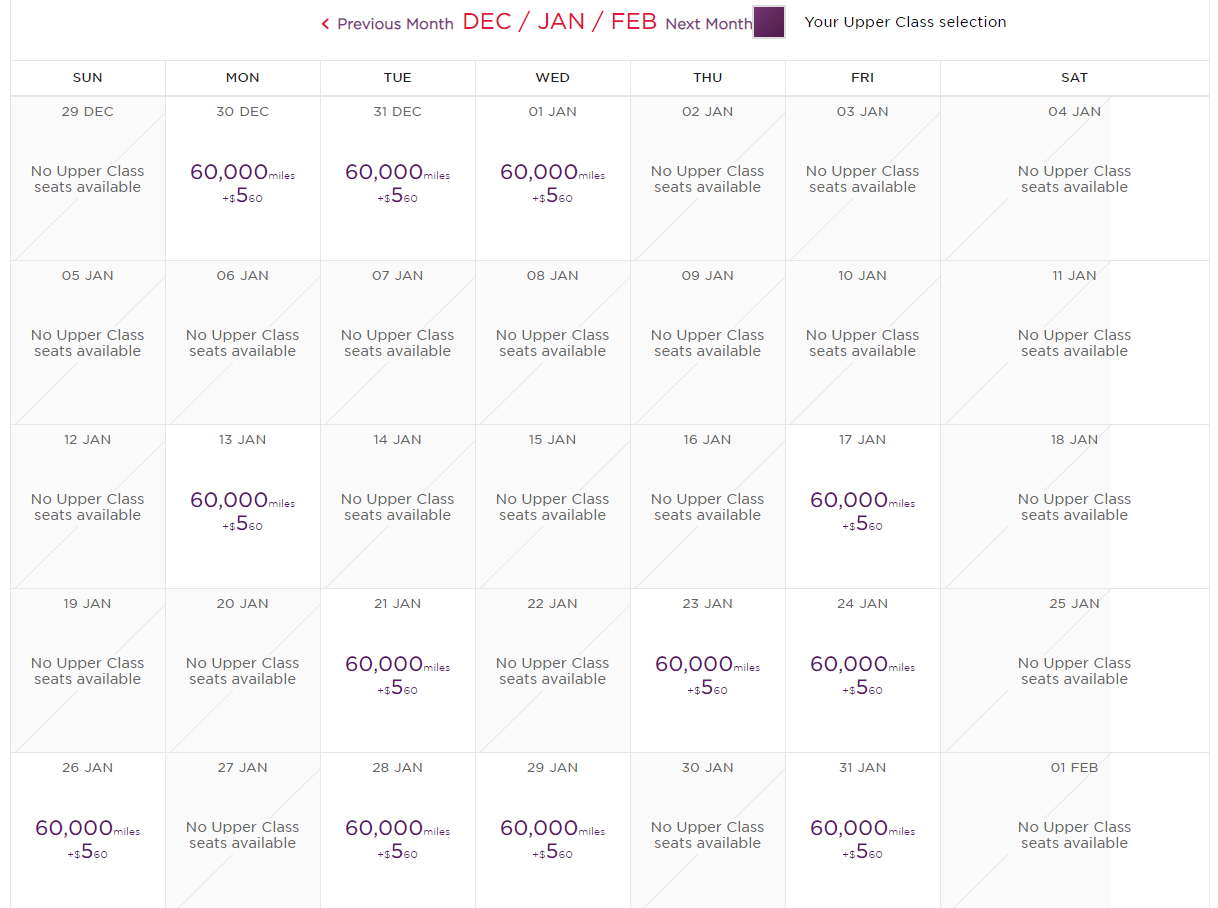Choose 17 JAN 60,000 miles fare
This screenshot has height=908, width=1218.
[x=862, y=508]
